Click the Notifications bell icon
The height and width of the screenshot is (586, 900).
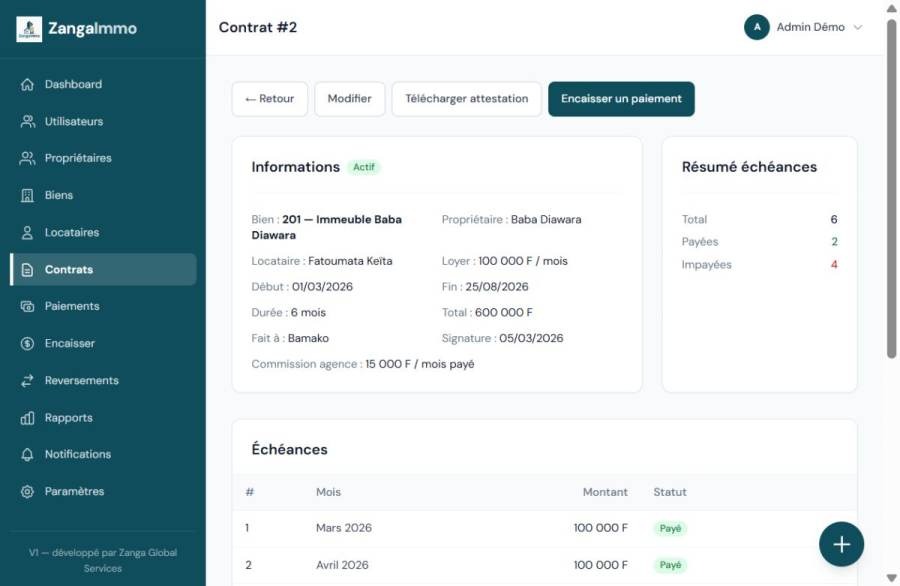pyautogui.click(x=27, y=455)
